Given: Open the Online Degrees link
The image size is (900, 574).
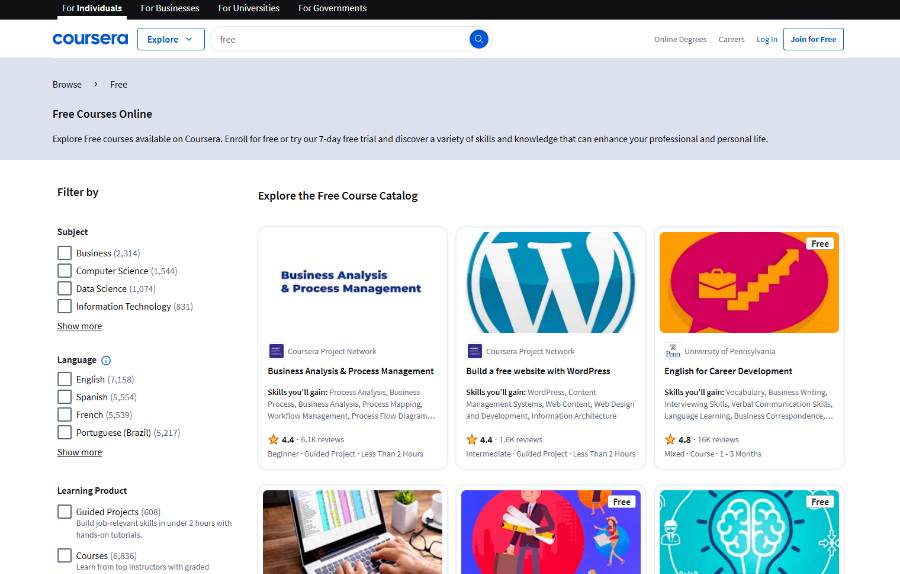Looking at the screenshot, I should [680, 40].
